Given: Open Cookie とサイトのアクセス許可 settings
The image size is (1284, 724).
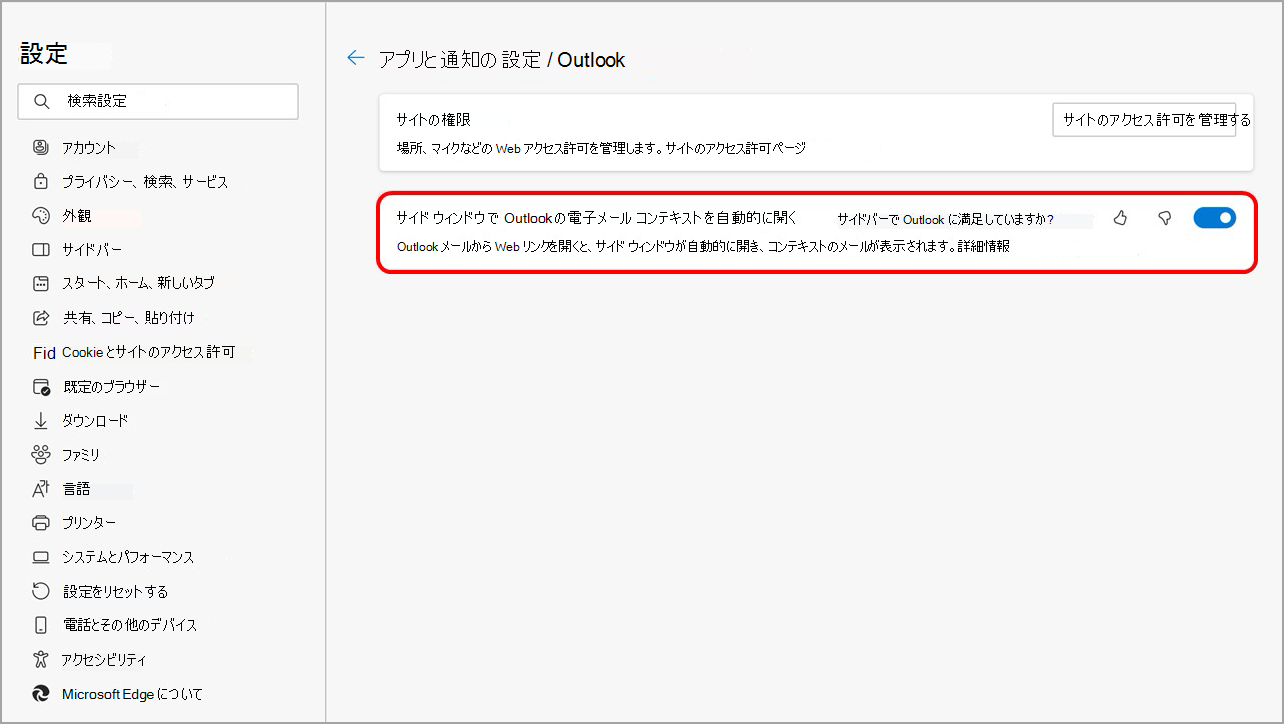Looking at the screenshot, I should 148,352.
